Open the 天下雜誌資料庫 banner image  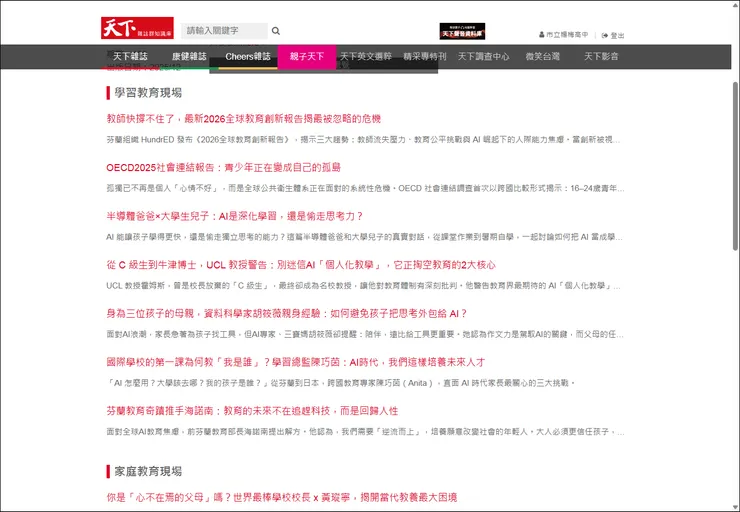462,31
